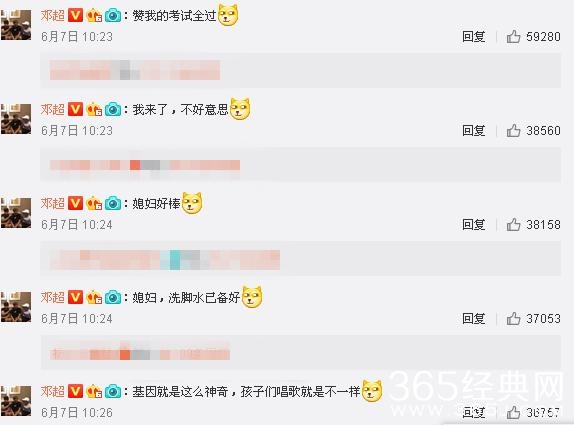
Task: Open blurred reply under first comment
Action: pyautogui.click(x=135, y=70)
